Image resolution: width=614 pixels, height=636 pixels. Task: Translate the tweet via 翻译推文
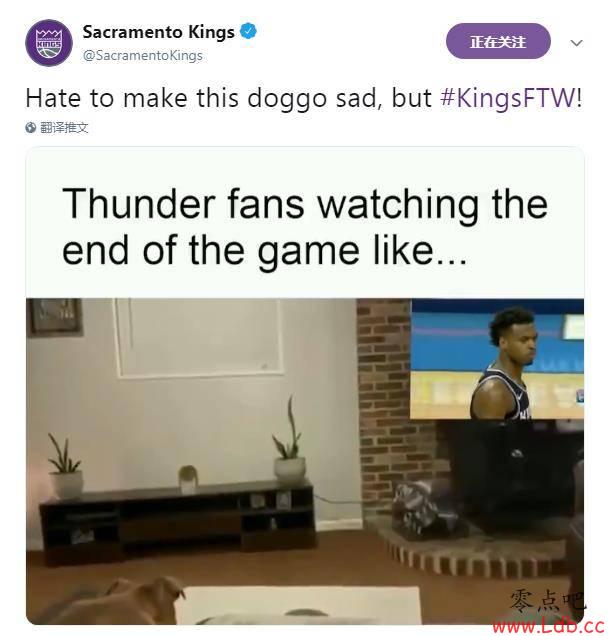(x=64, y=128)
